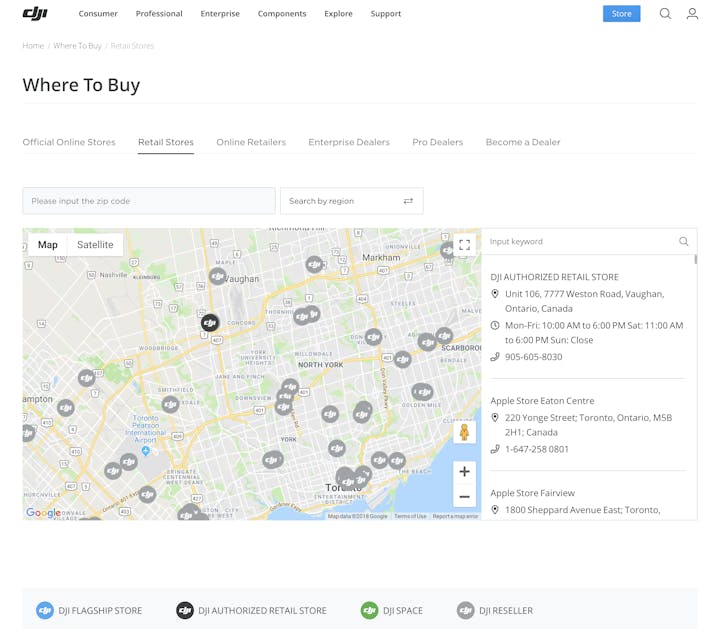720x629 pixels.
Task: Open the Google logo on map
Action: click(x=43, y=513)
